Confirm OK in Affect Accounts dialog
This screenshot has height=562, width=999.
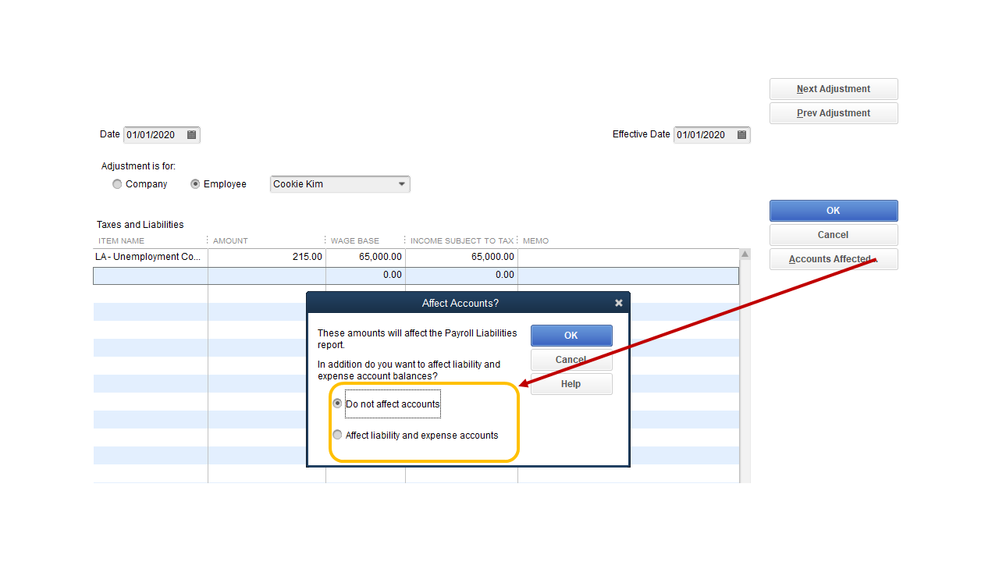[x=571, y=336]
